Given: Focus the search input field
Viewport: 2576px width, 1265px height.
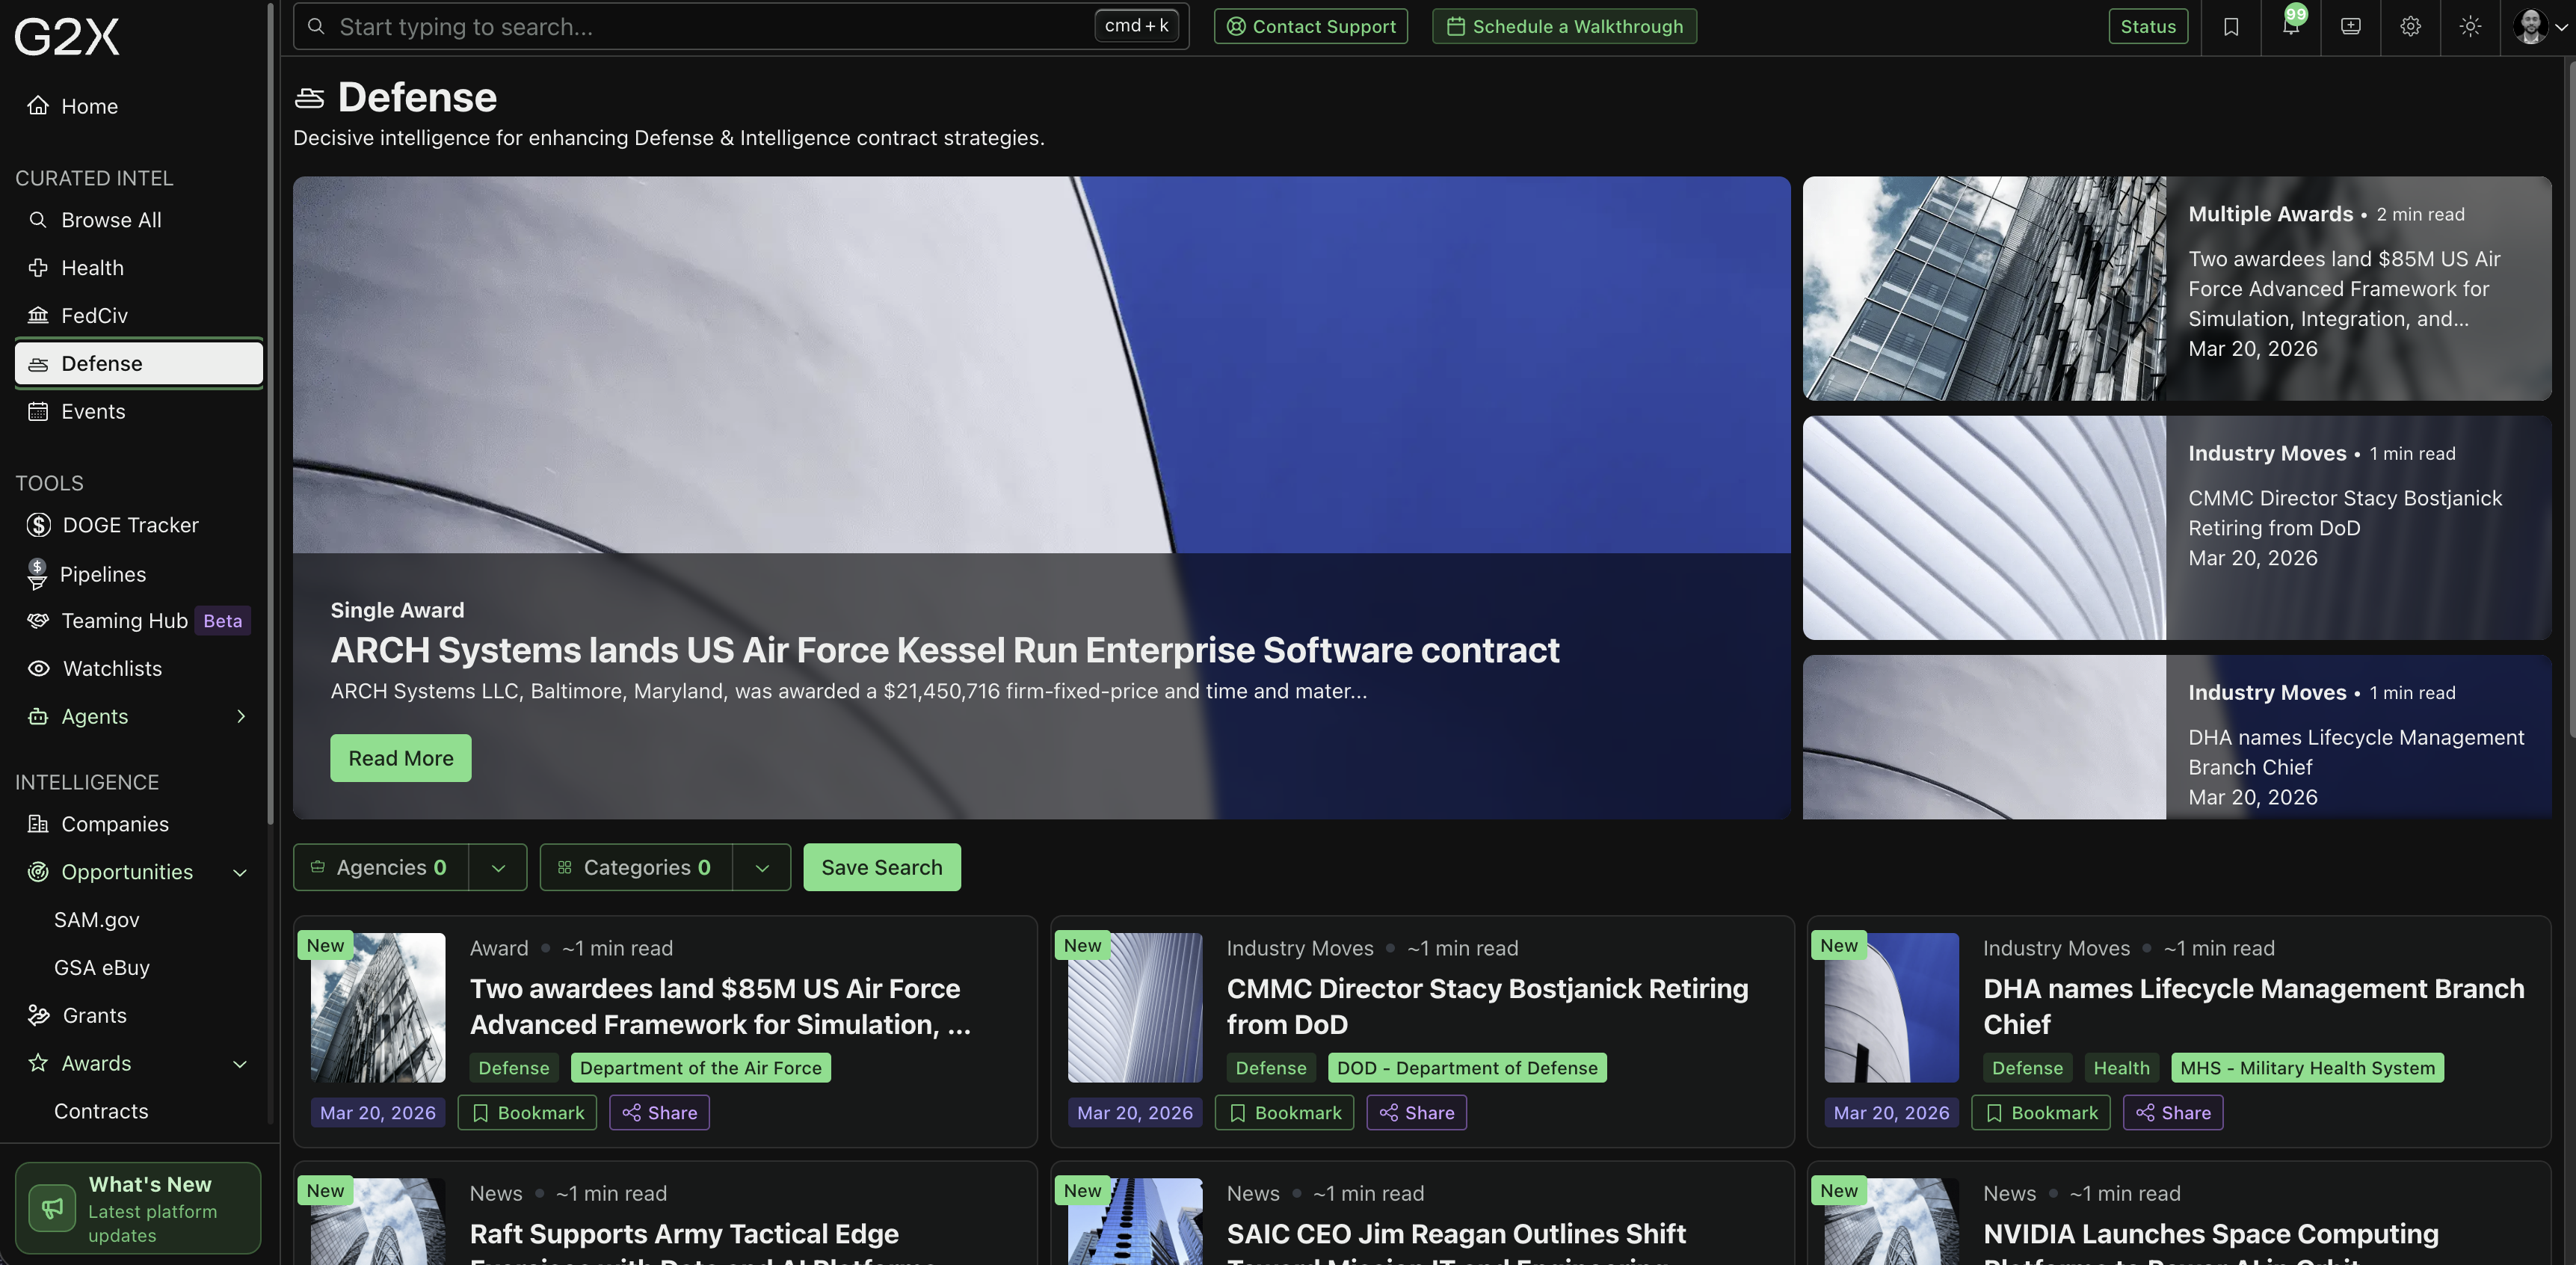Looking at the screenshot, I should tap(741, 27).
